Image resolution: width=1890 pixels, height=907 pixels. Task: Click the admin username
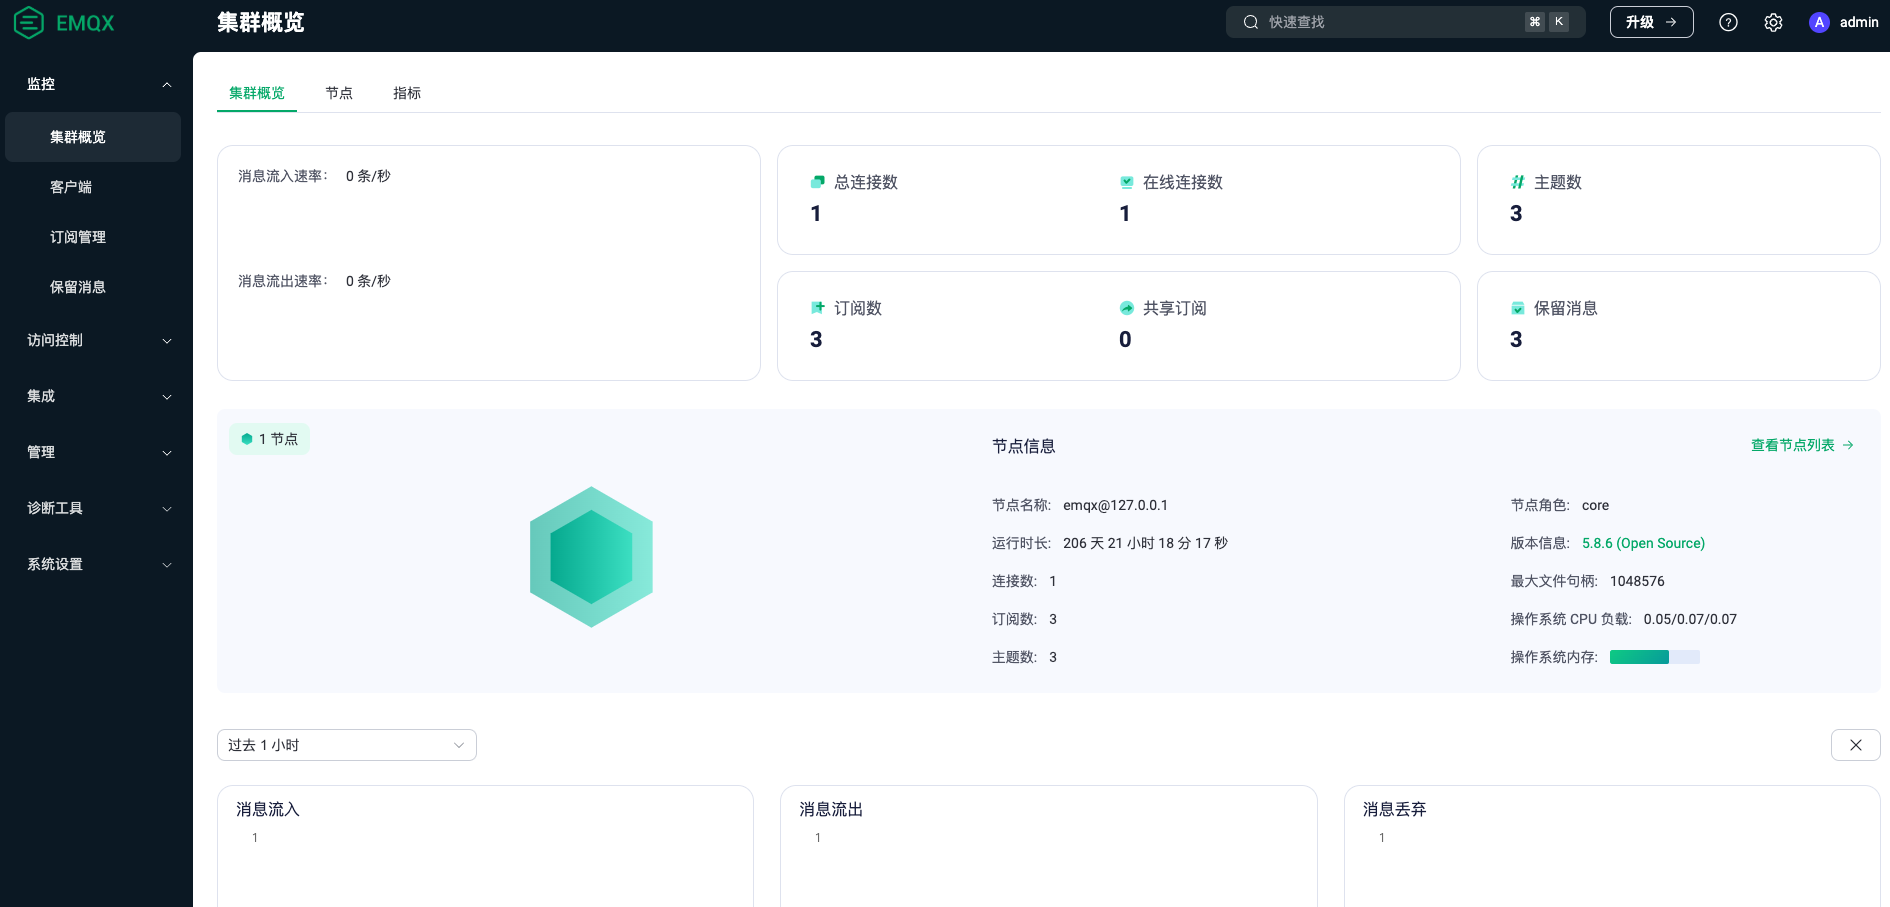(1859, 22)
